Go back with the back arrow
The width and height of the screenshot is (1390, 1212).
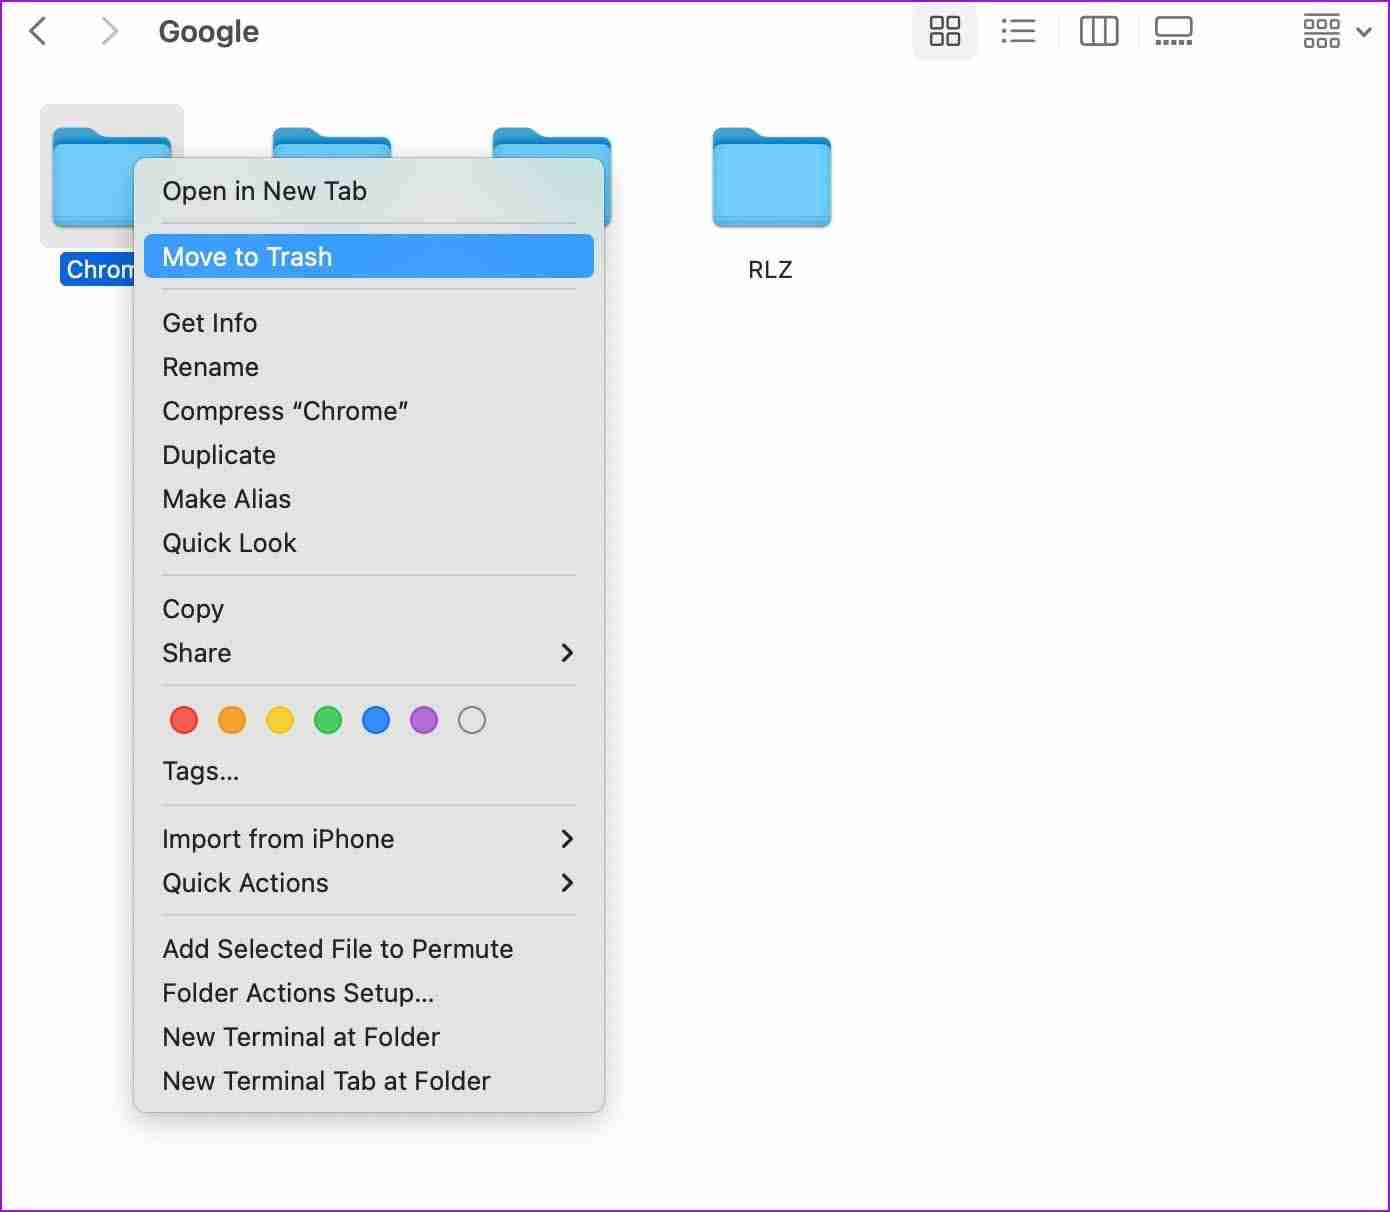click(38, 32)
